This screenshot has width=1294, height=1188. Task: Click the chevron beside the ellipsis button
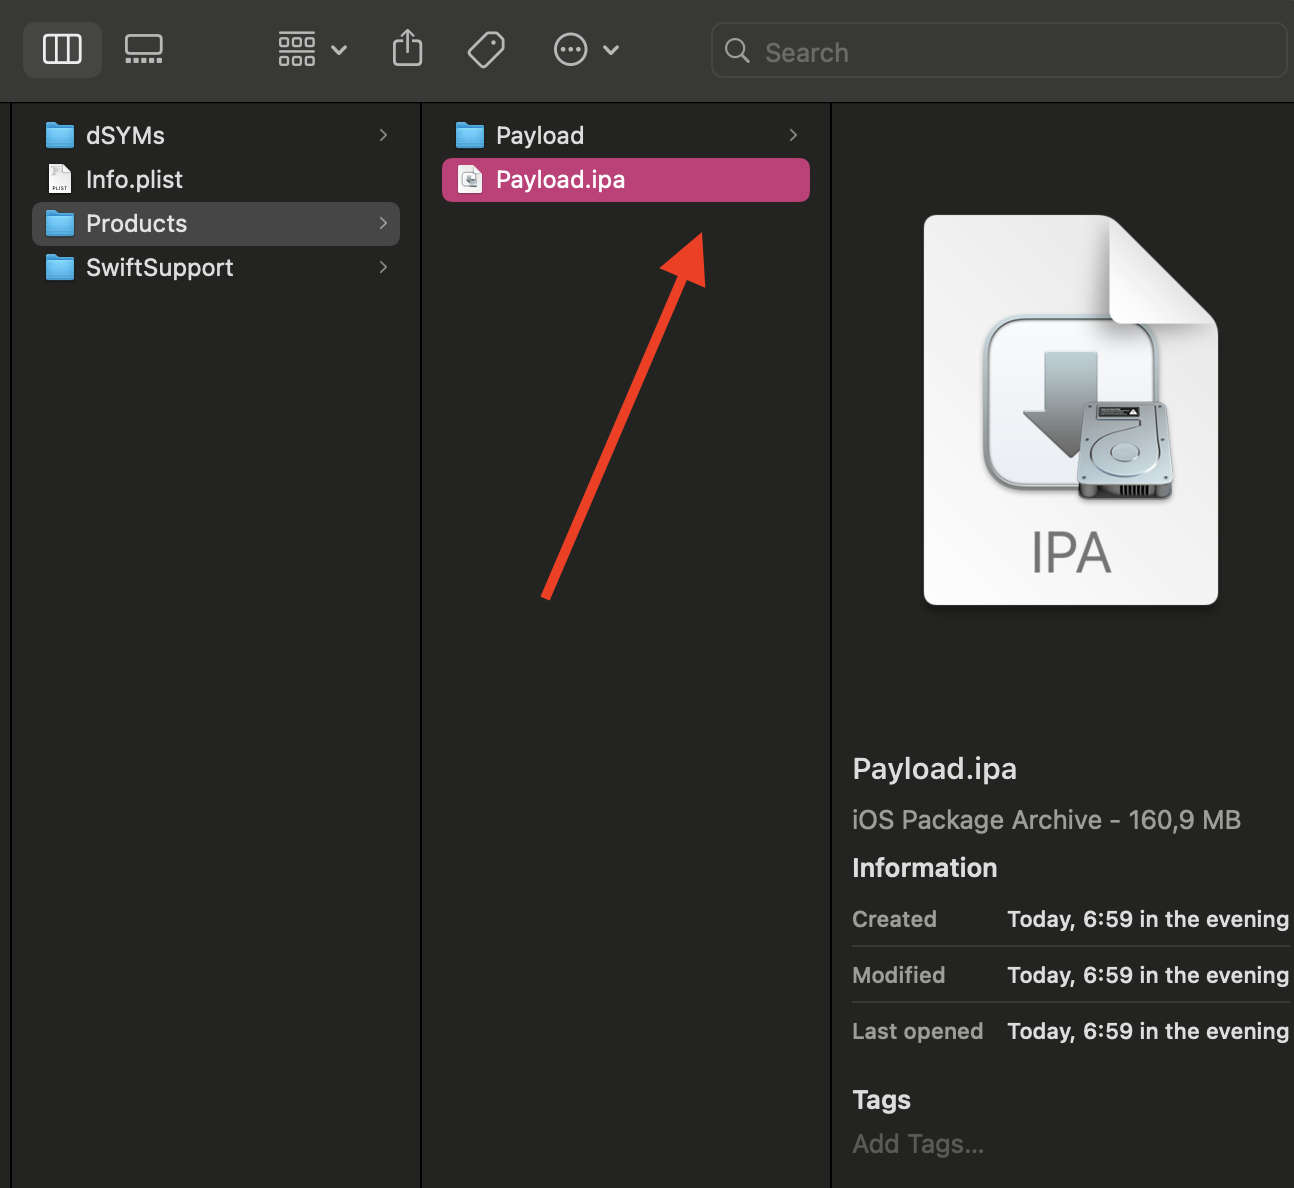pyautogui.click(x=611, y=50)
